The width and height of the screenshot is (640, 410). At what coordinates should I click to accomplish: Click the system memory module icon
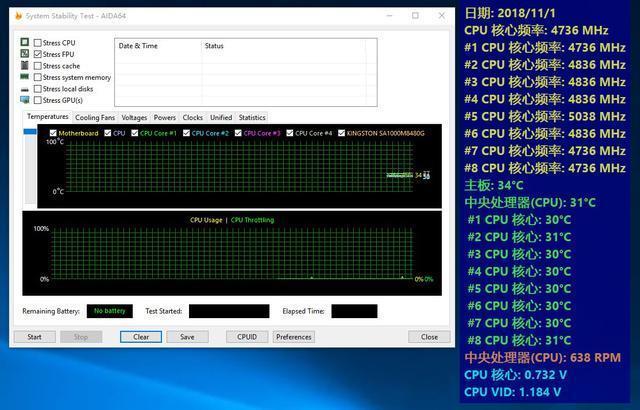coord(25,77)
